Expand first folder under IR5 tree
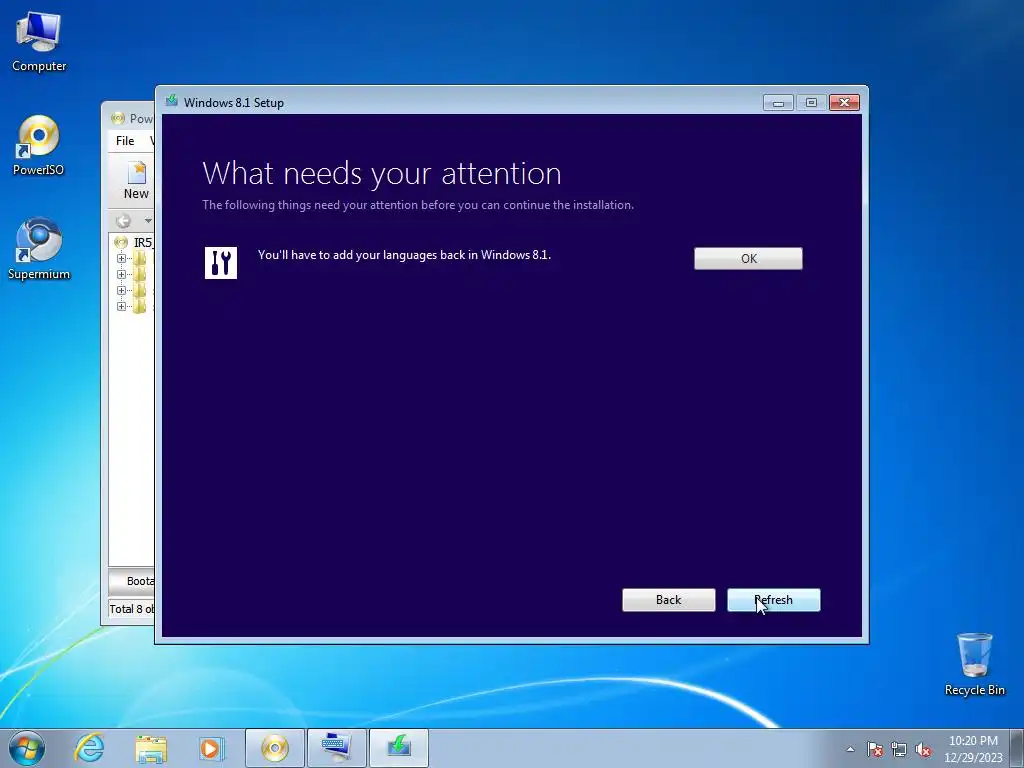Viewport: 1024px width, 768px height. pyautogui.click(x=121, y=259)
